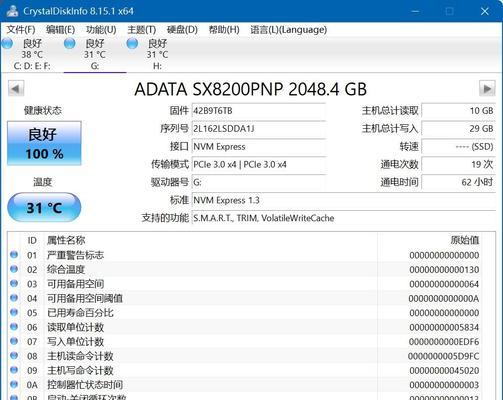Click status dot for attribute 04 可用备用空间阈值
The image size is (503, 400).
point(14,298)
